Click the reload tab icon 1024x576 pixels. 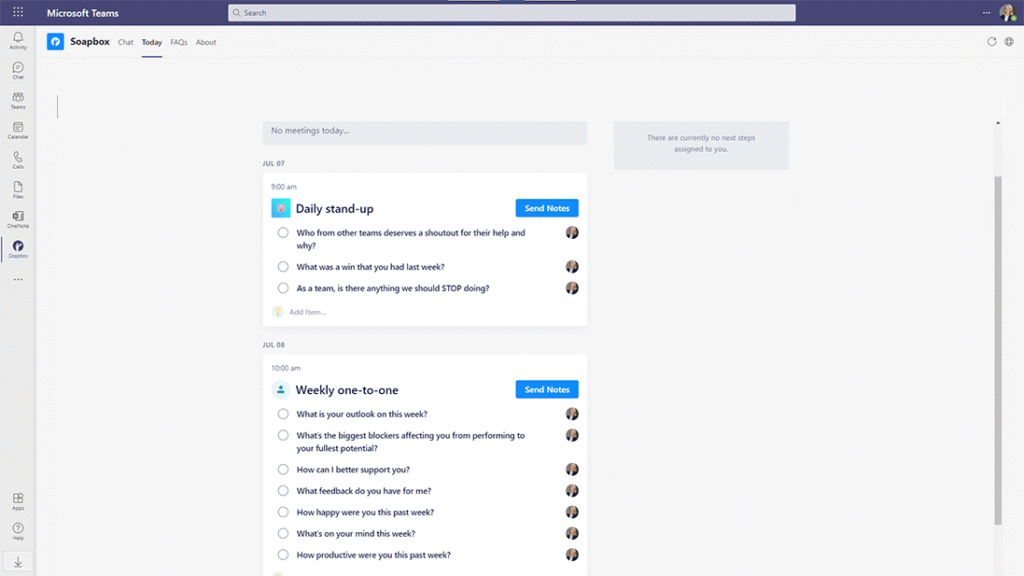[x=992, y=42]
